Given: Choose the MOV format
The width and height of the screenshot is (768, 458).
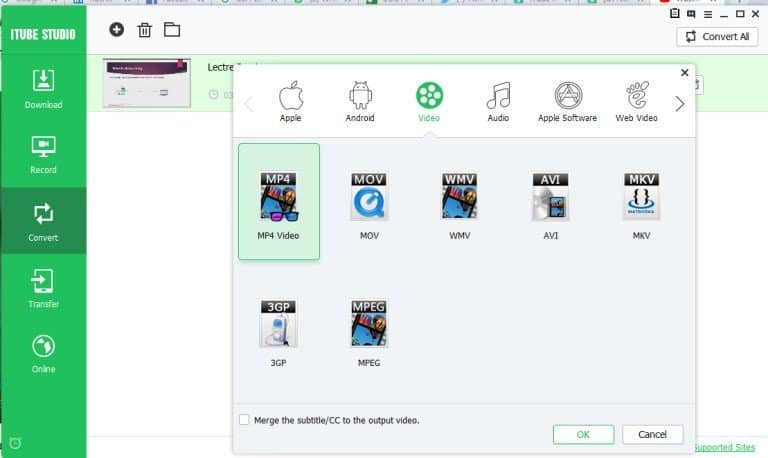Looking at the screenshot, I should click(x=369, y=206).
